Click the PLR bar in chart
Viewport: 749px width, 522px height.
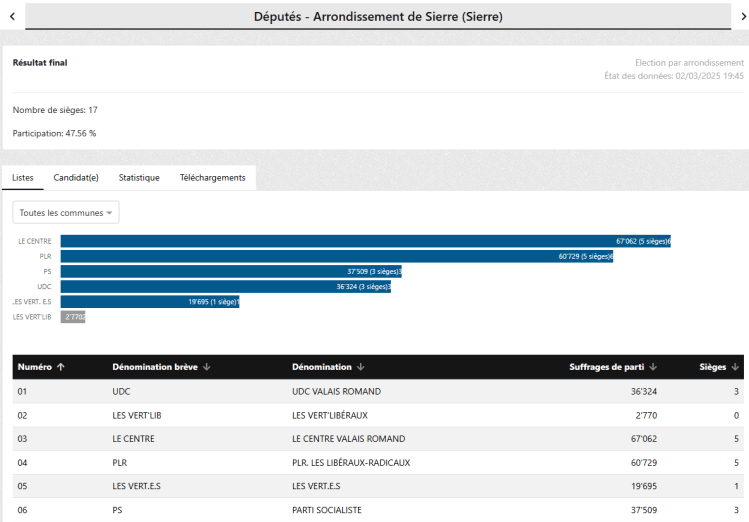tap(336, 256)
